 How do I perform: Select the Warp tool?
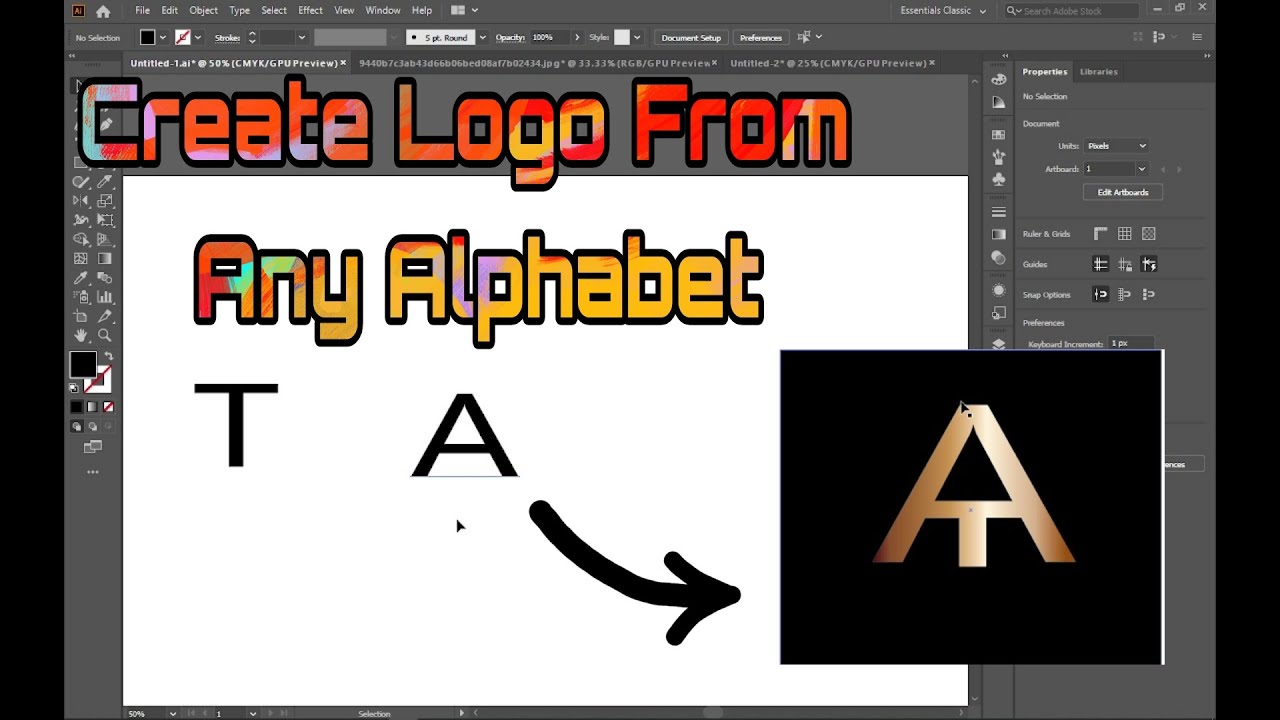[x=81, y=220]
